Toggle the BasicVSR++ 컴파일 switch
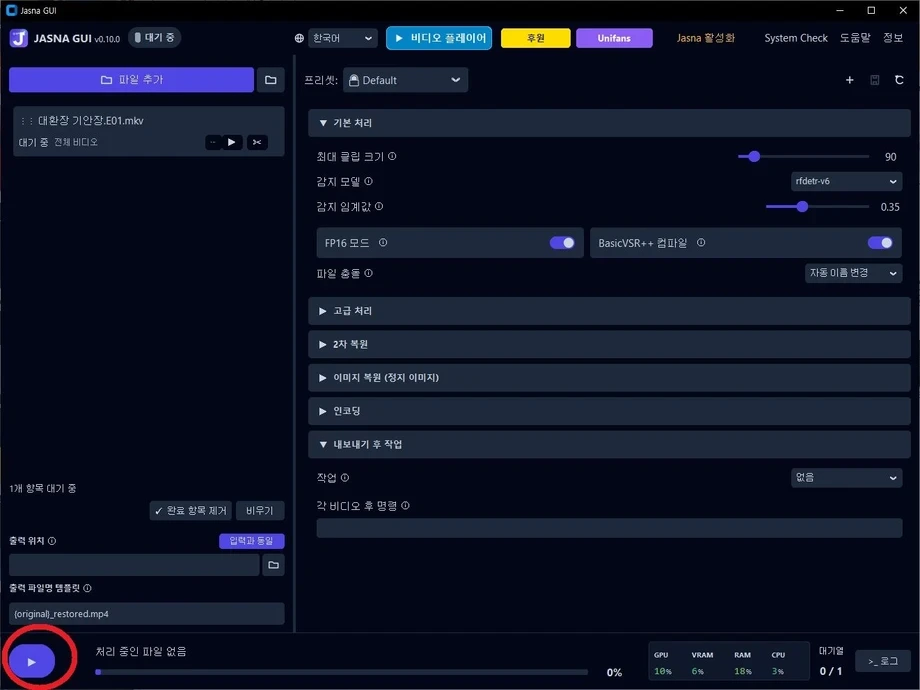 [x=880, y=243]
